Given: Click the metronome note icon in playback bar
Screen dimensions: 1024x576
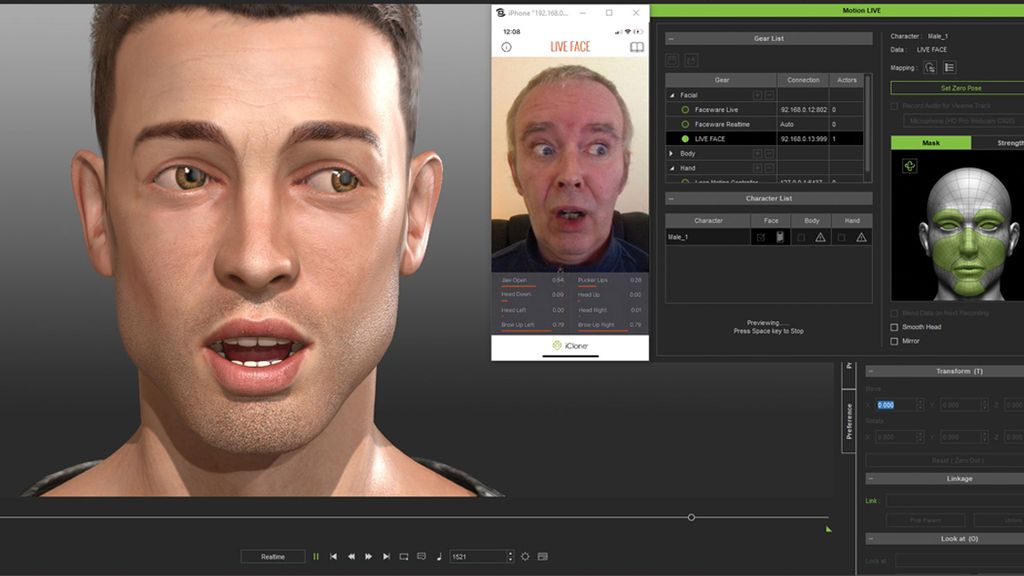Looking at the screenshot, I should pyautogui.click(x=439, y=556).
